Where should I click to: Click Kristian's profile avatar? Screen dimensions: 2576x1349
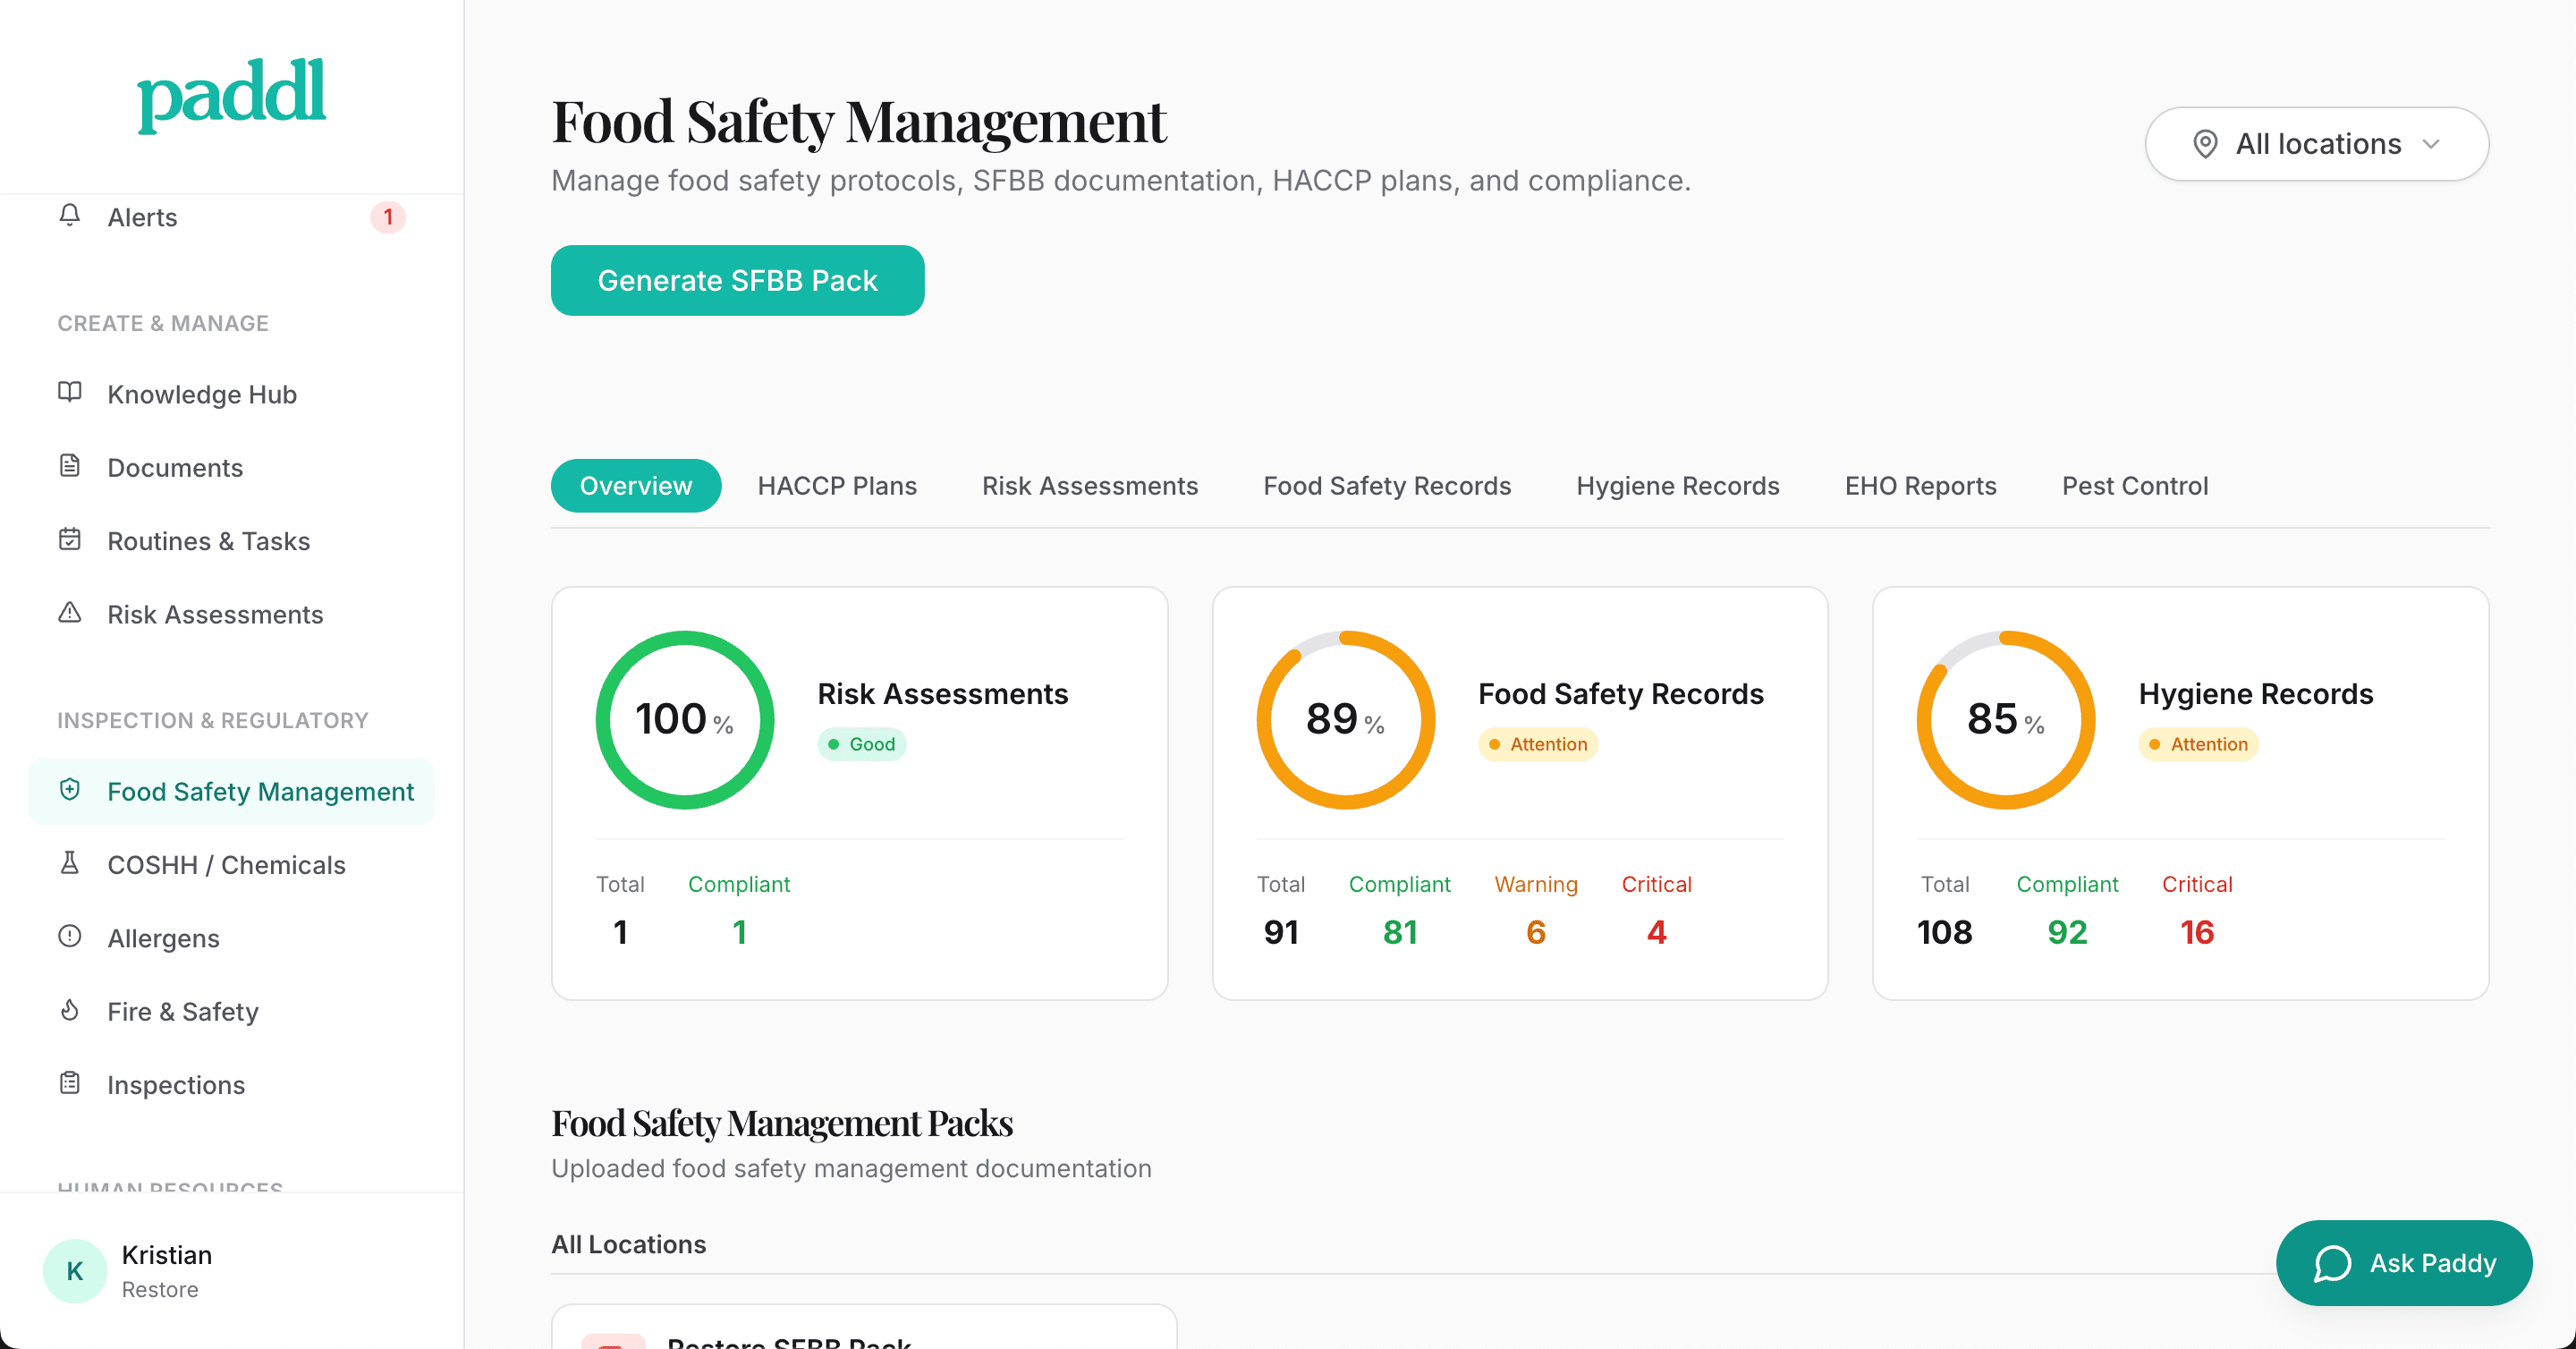point(74,1270)
